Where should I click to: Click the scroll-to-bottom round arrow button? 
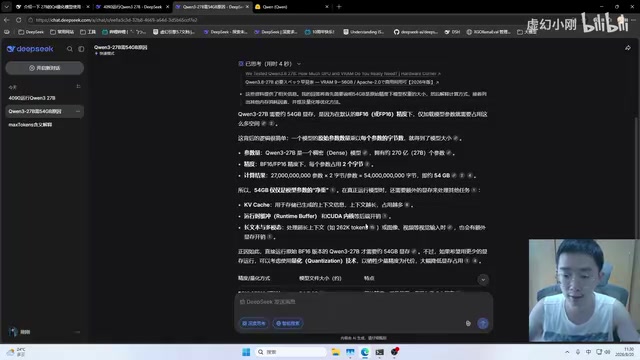pyautogui.click(x=483, y=280)
